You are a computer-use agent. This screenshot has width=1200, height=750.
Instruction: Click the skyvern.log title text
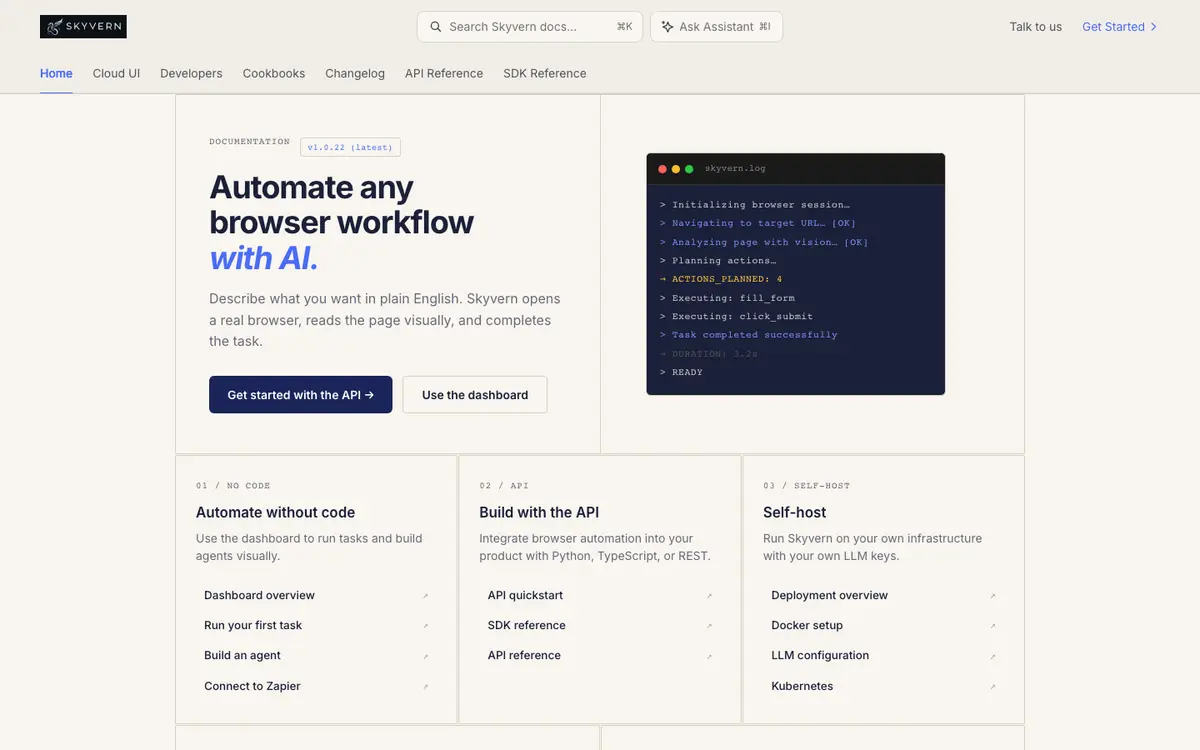(x=735, y=169)
